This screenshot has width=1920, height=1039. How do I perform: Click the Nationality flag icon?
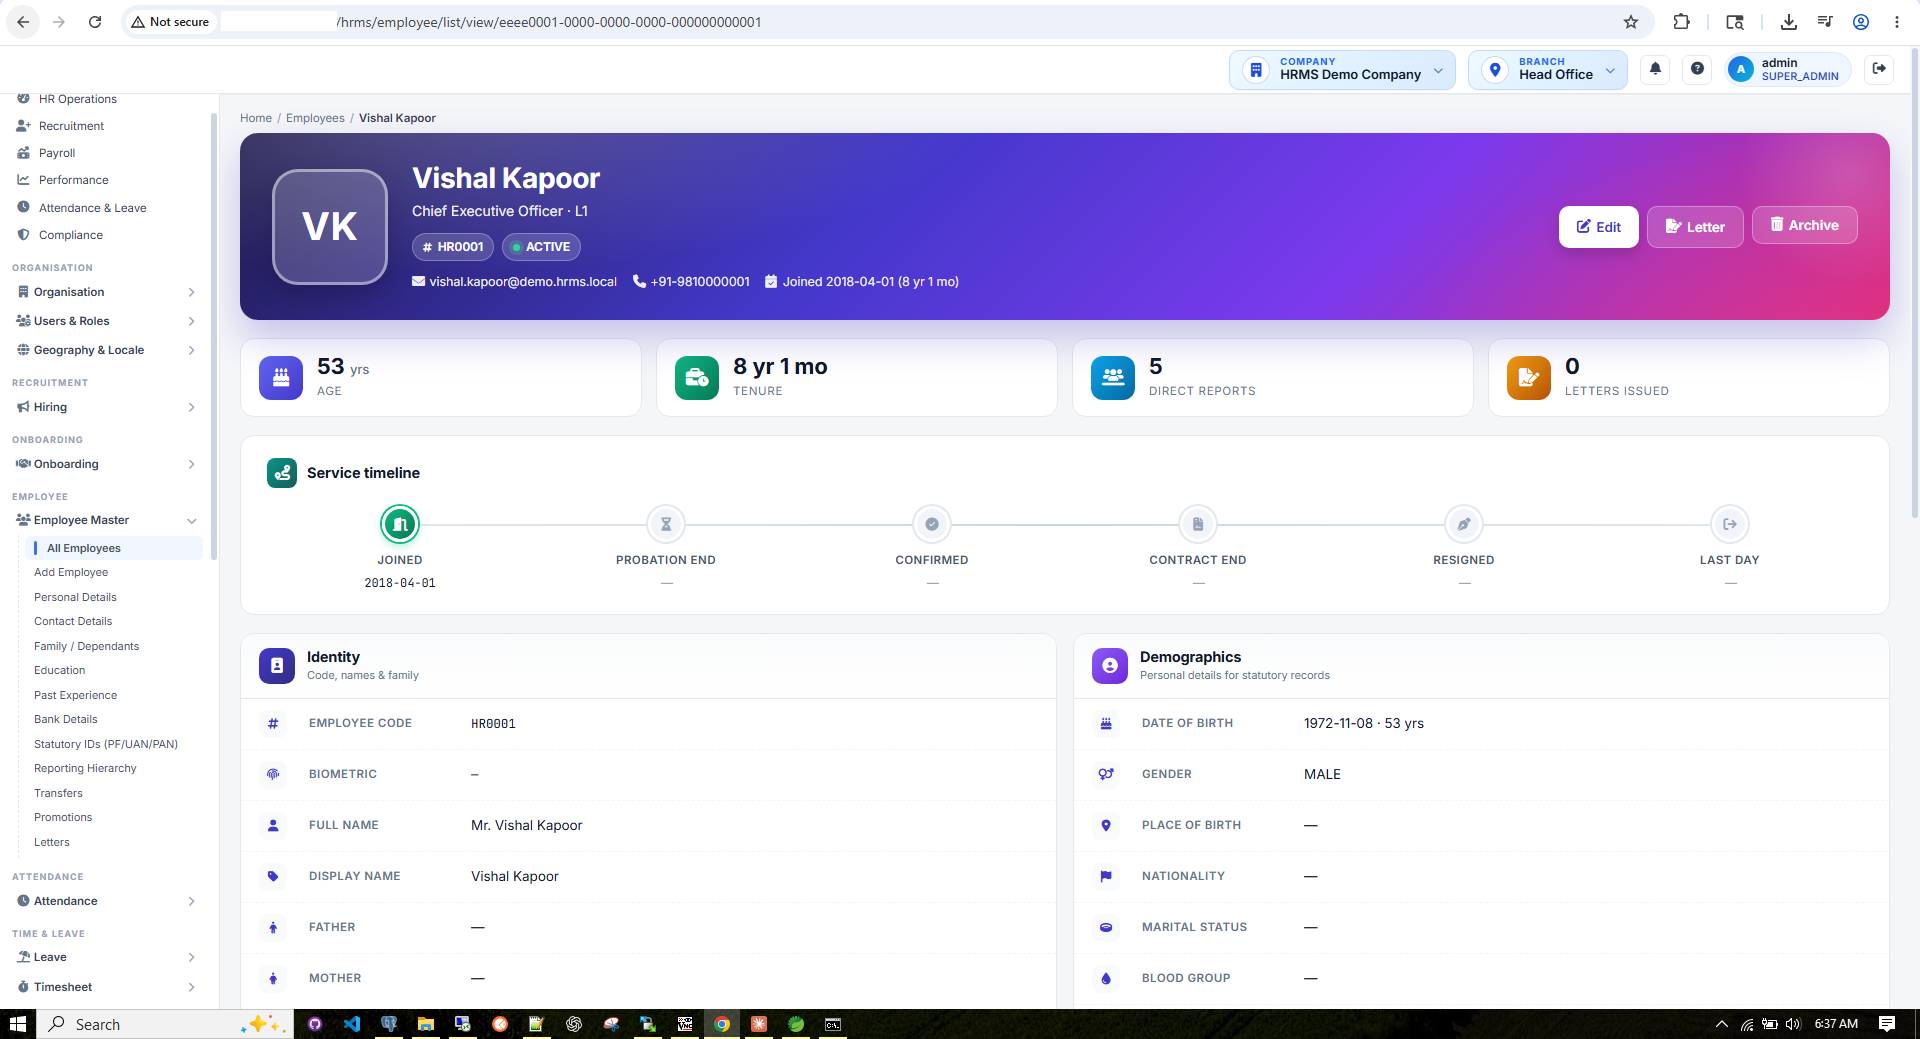1106,876
